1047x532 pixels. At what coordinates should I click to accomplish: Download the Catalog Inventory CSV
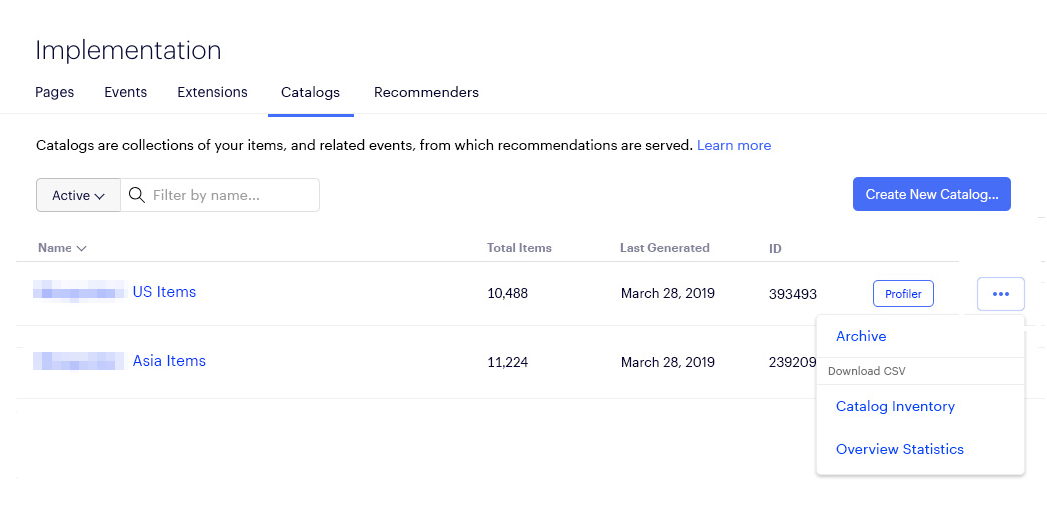[x=895, y=406]
